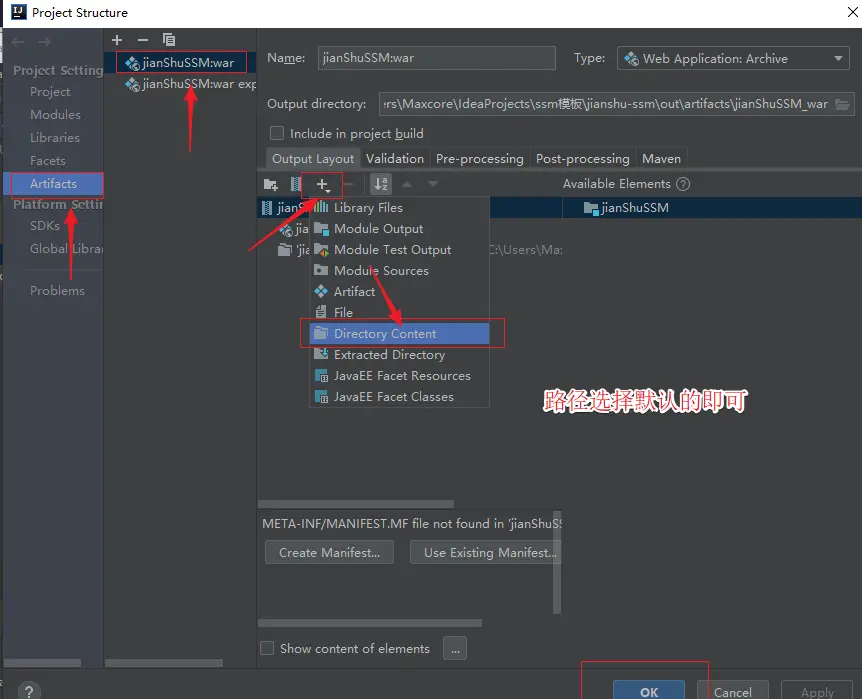Click the Apply button

[x=817, y=691]
